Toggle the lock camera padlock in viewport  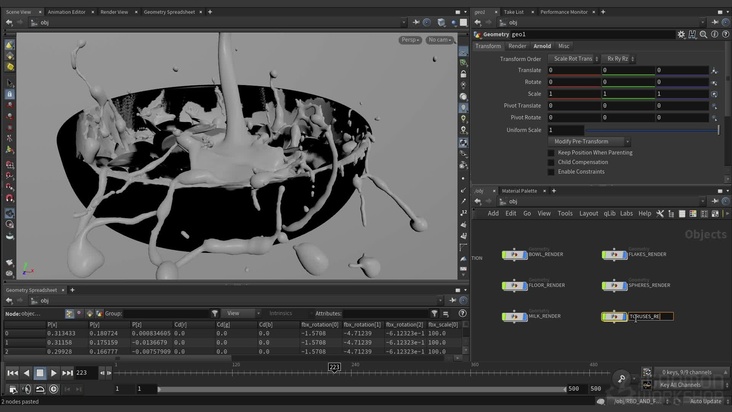point(463,74)
